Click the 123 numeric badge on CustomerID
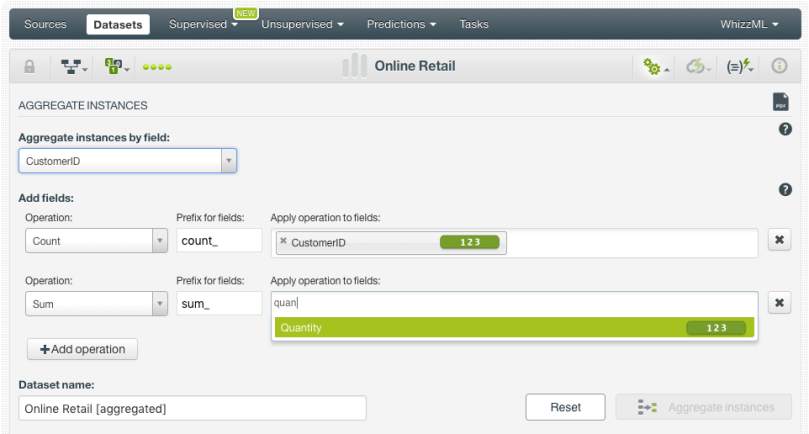 (x=470, y=242)
